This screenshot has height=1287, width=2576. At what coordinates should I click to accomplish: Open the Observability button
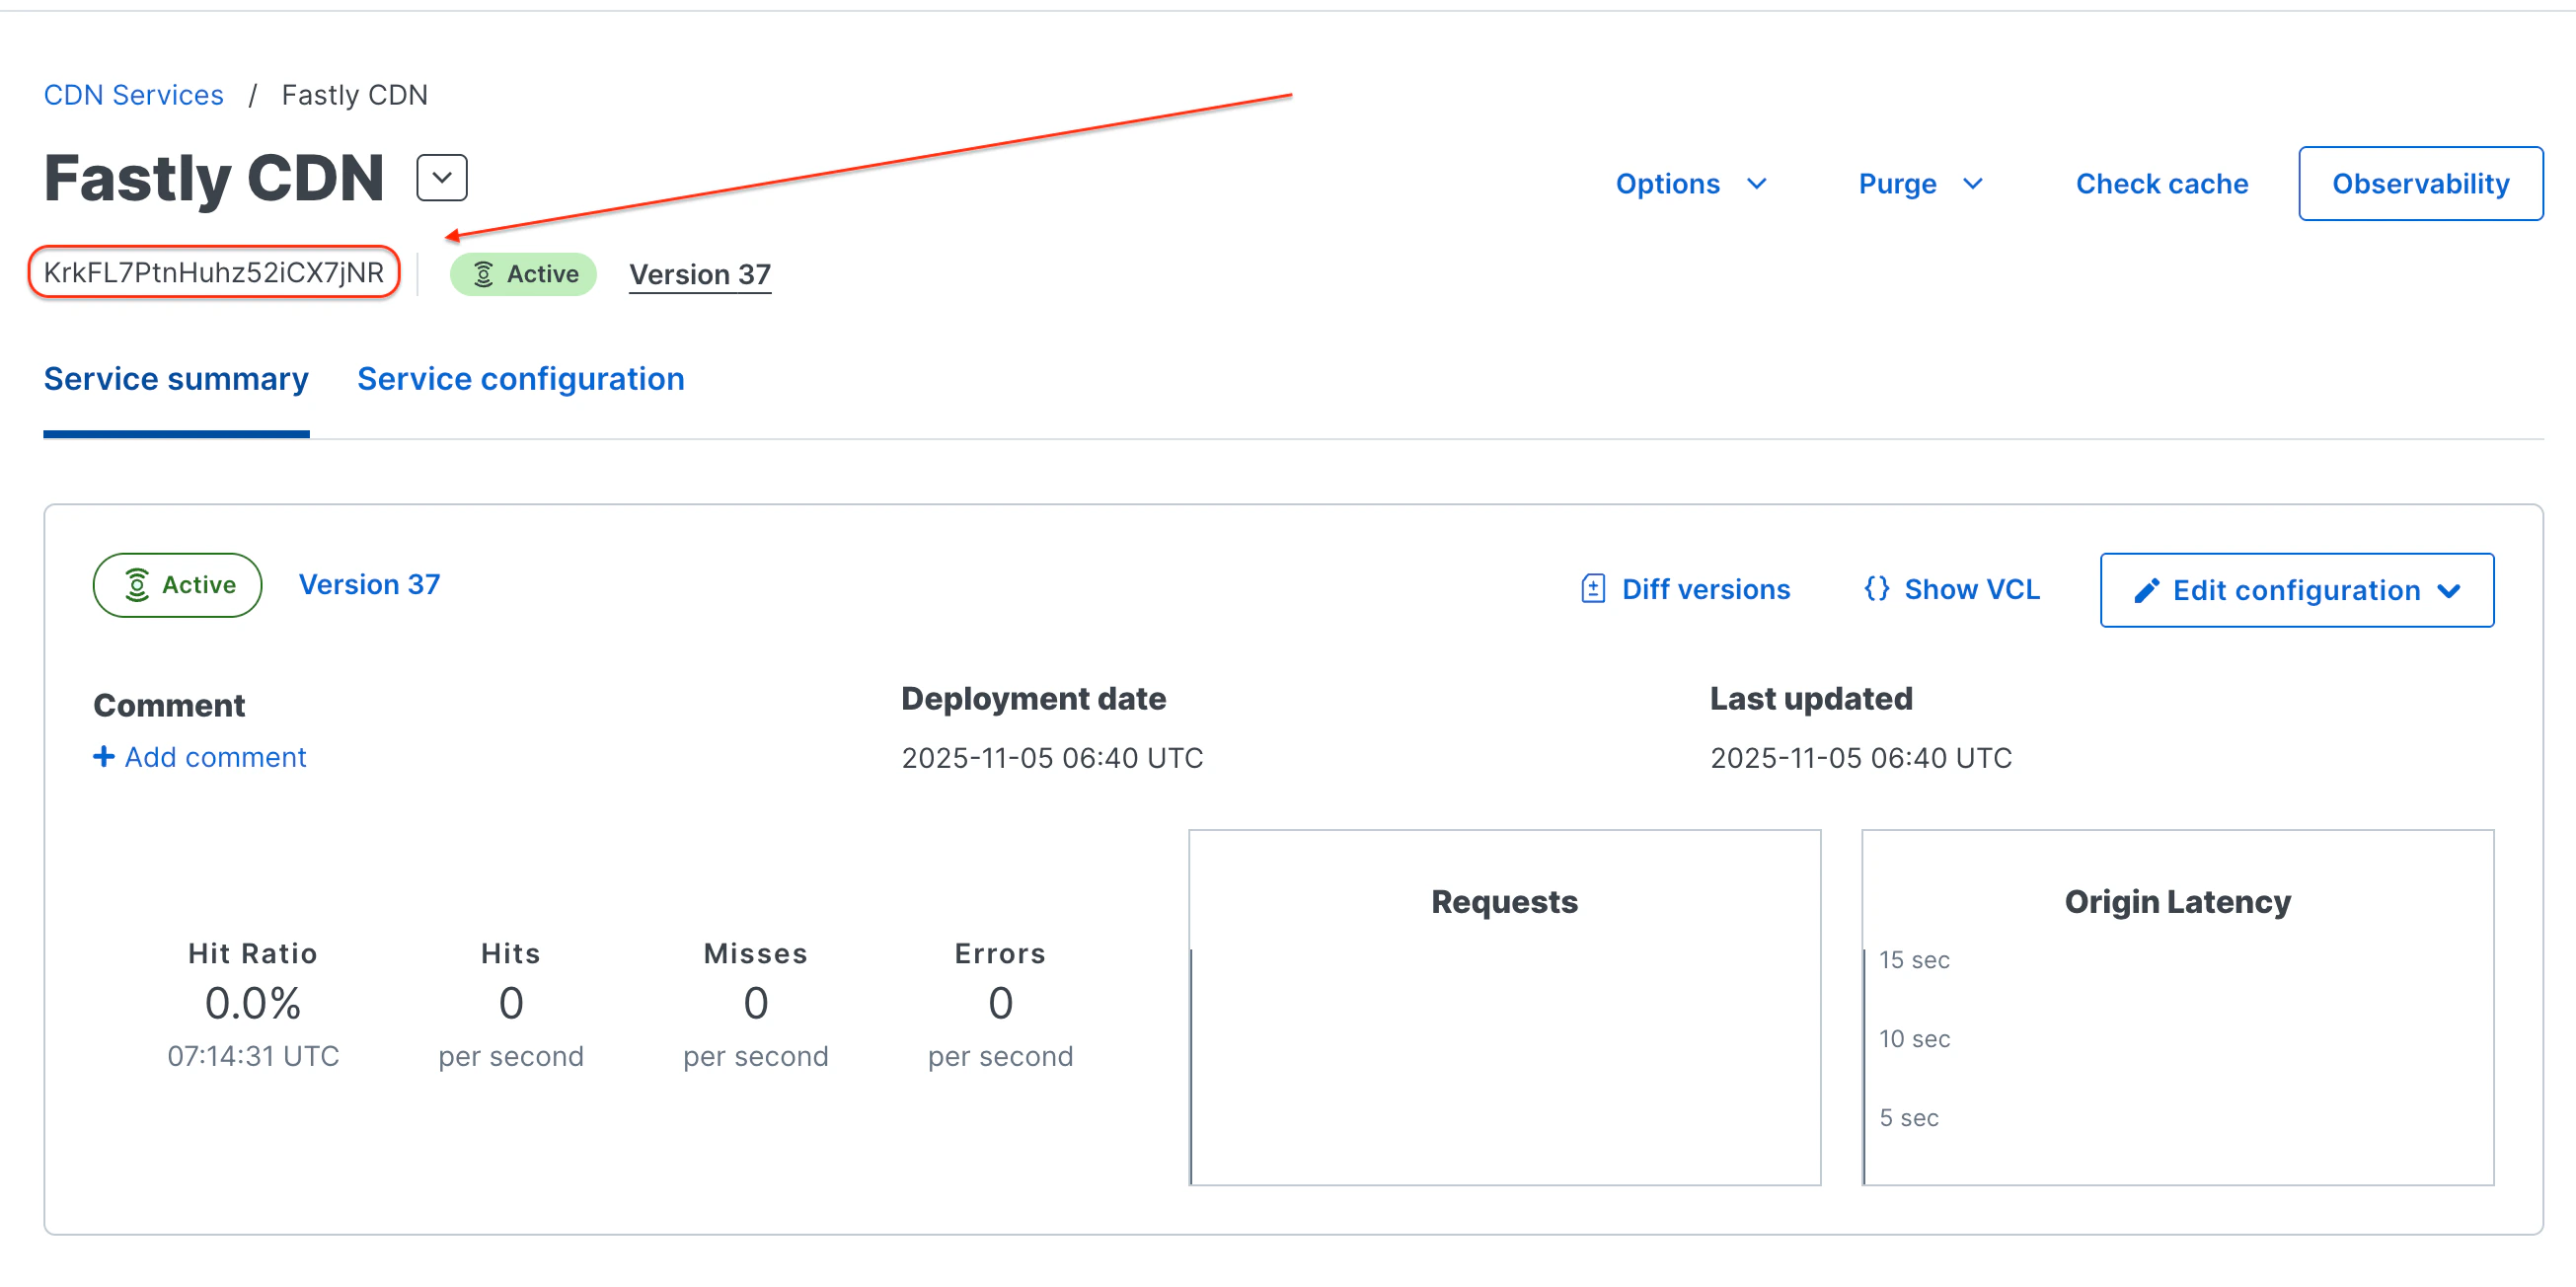(x=2419, y=184)
